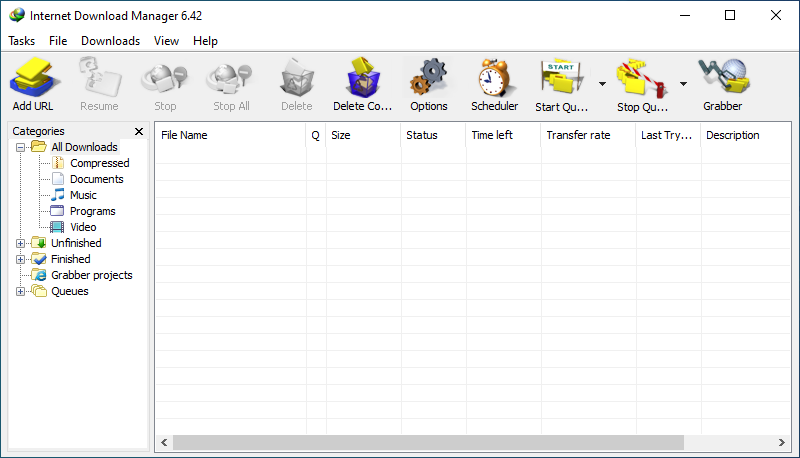Image resolution: width=800 pixels, height=458 pixels.
Task: Select the Queues label
Action: pos(70,291)
